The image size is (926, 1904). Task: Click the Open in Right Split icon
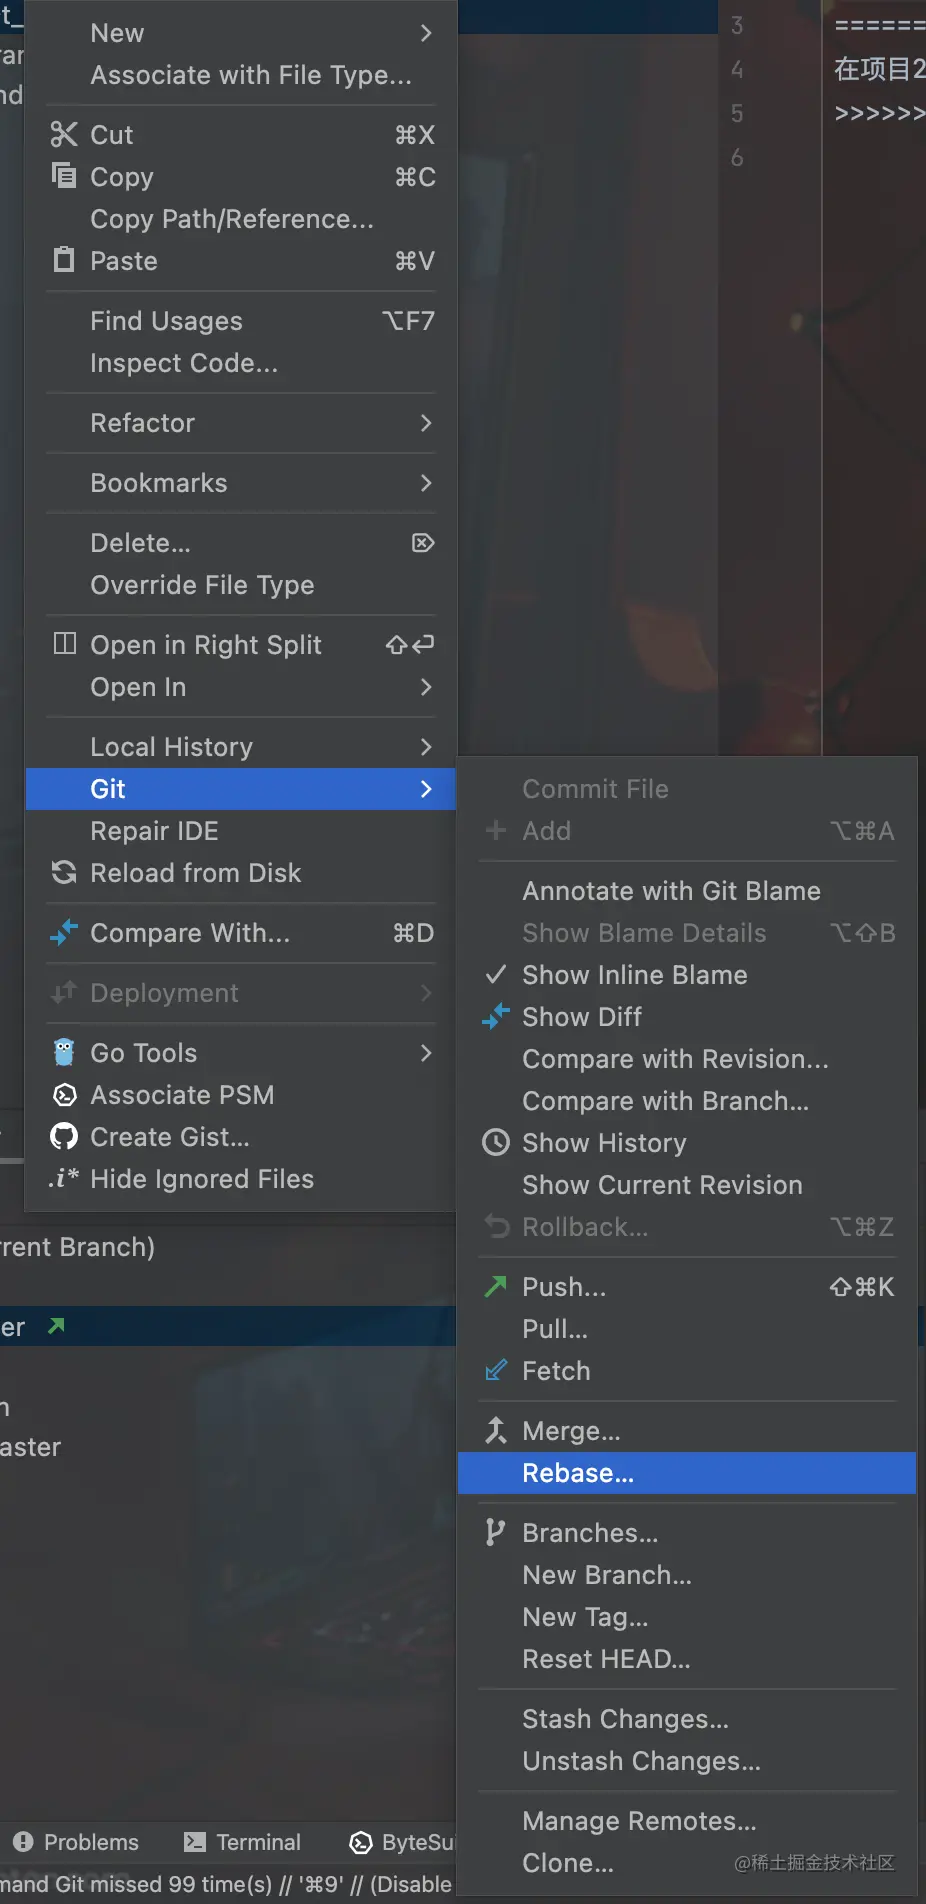coord(64,644)
